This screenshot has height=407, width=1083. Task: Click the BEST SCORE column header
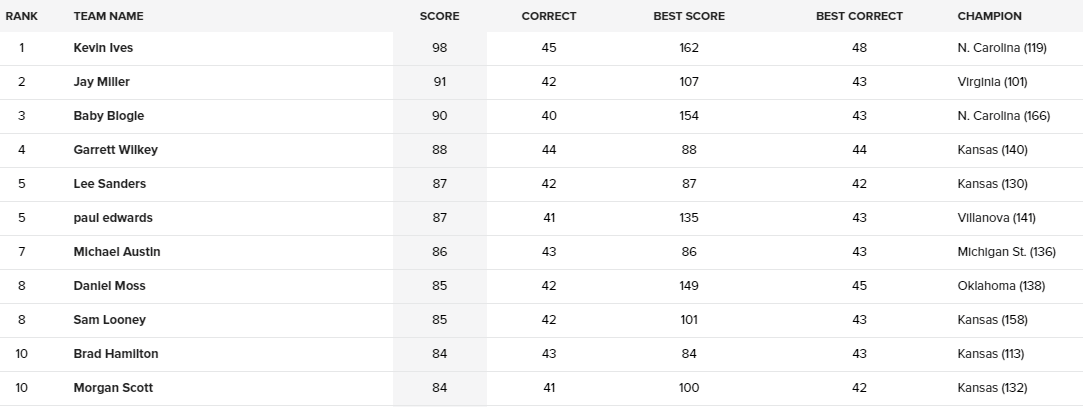pyautogui.click(x=689, y=16)
